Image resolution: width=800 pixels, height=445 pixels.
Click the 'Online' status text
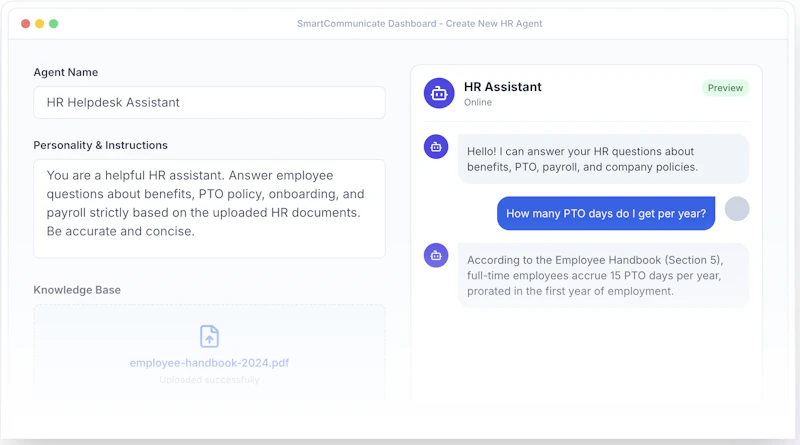tap(478, 102)
